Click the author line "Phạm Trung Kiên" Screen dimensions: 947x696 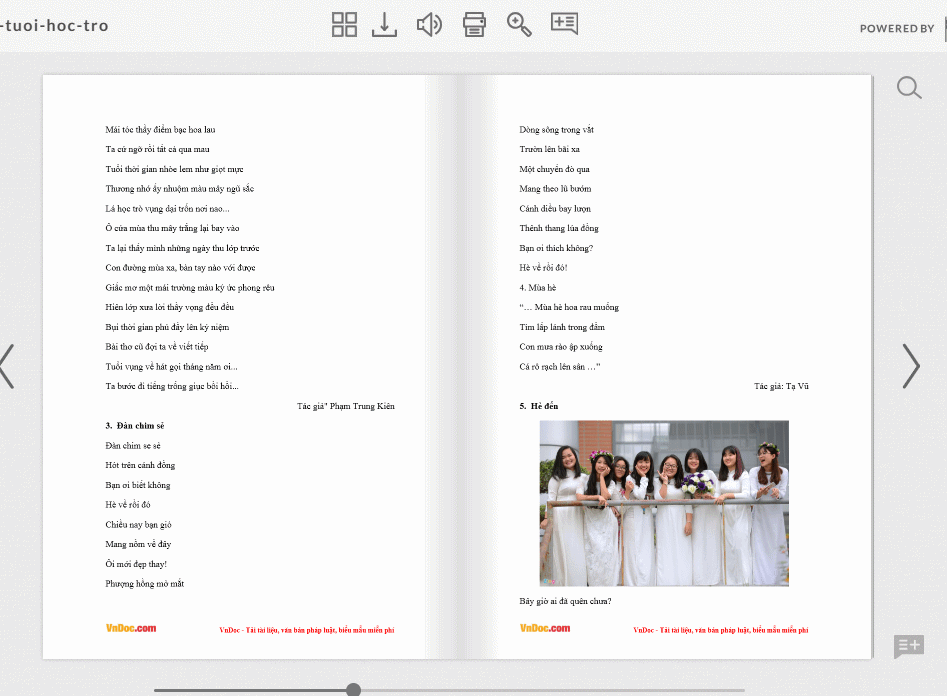click(x=345, y=406)
